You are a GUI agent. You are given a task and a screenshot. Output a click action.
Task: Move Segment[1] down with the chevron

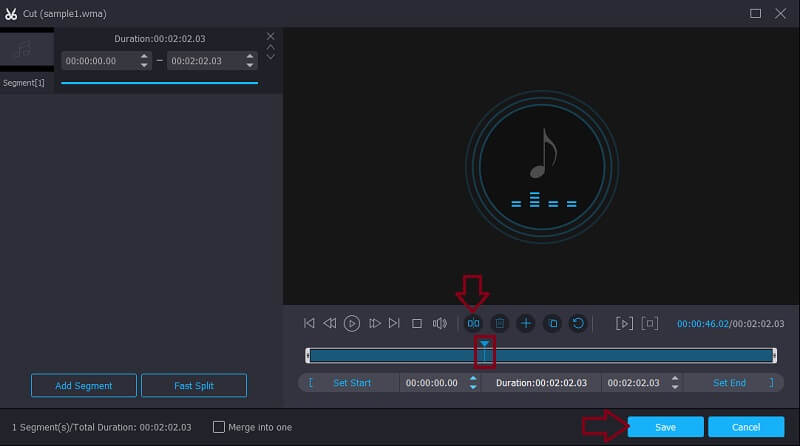[x=270, y=57]
